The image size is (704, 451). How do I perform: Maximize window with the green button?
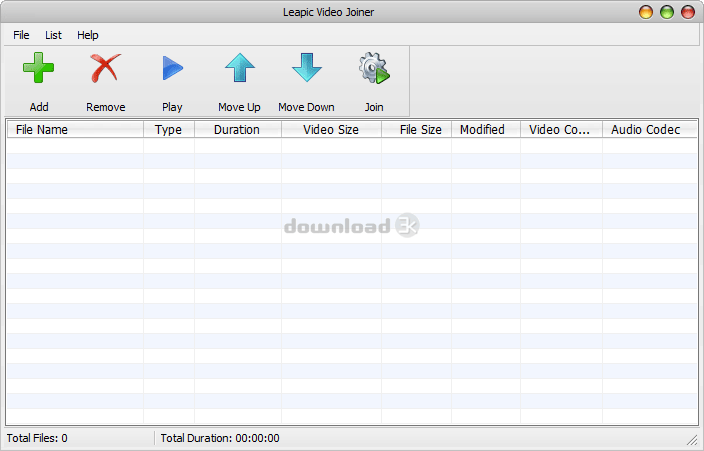[667, 12]
